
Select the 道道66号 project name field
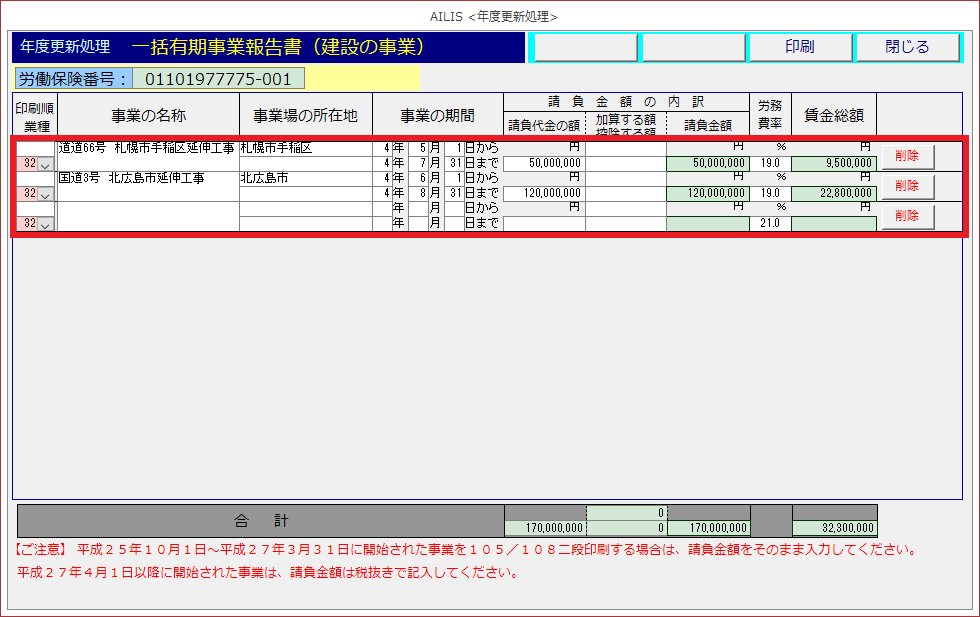147,149
